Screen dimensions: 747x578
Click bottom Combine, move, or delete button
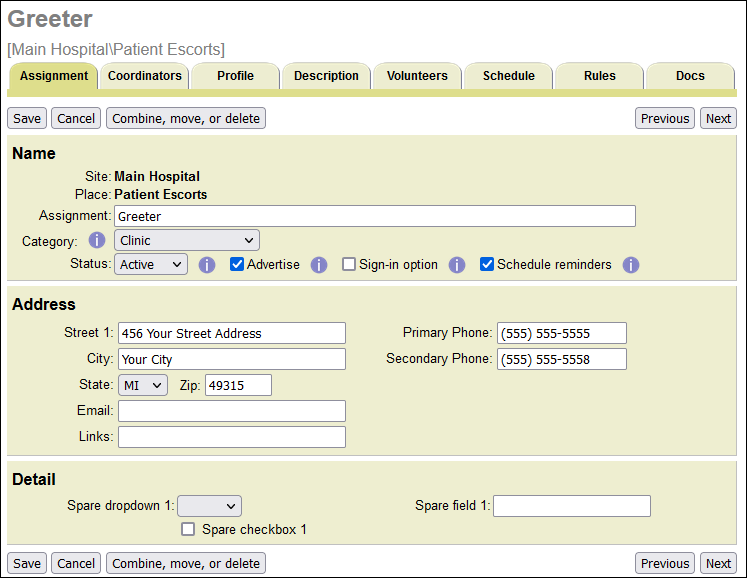click(186, 563)
